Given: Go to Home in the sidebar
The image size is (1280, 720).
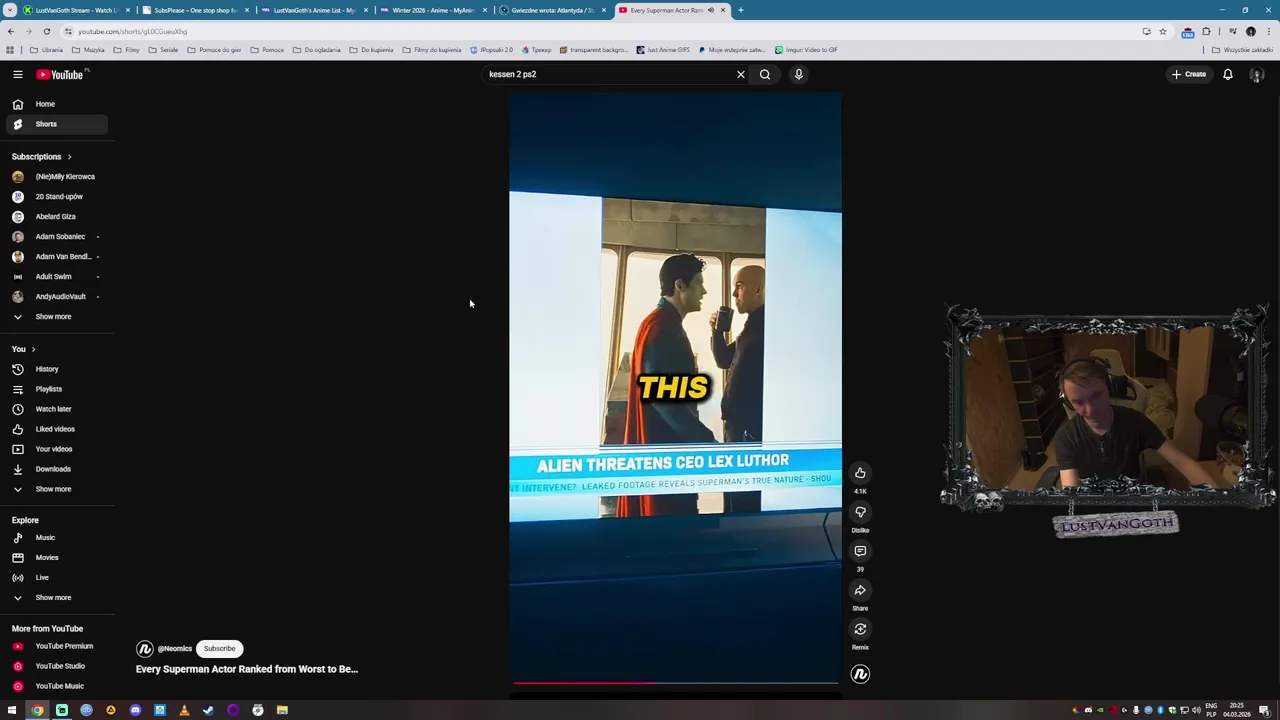Looking at the screenshot, I should pos(55,104).
